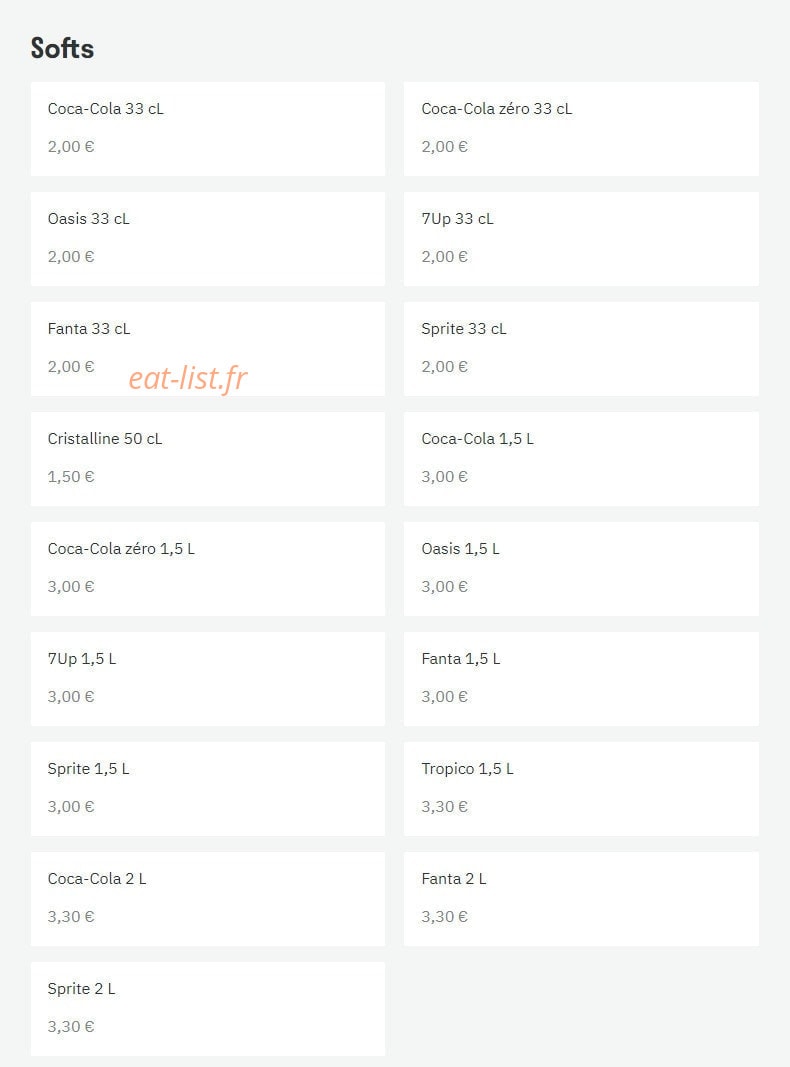This screenshot has height=1067, width=790.
Task: Pick Coca-Cola zéro 1,5 L item
Action: (208, 569)
